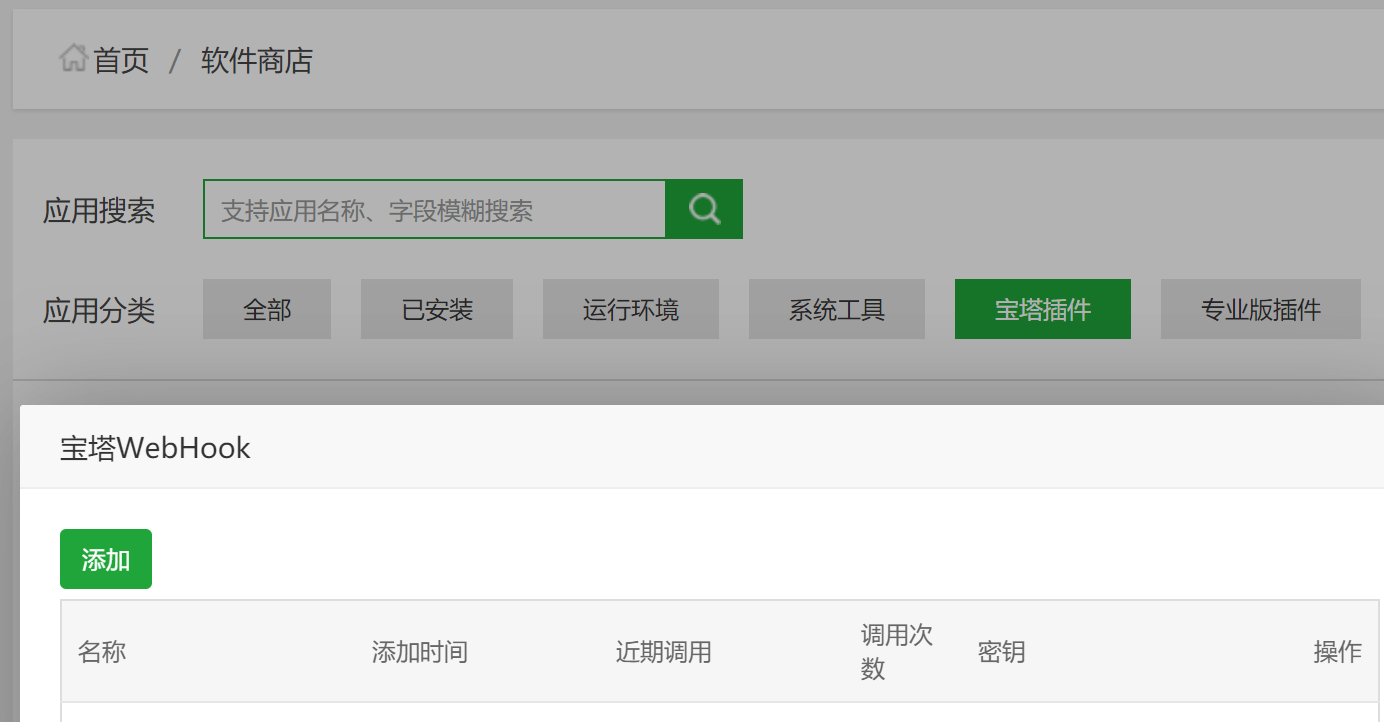Viewport: 1384px width, 722px height.
Task: Open the 首页 breadcrumb link
Action: pos(121,61)
